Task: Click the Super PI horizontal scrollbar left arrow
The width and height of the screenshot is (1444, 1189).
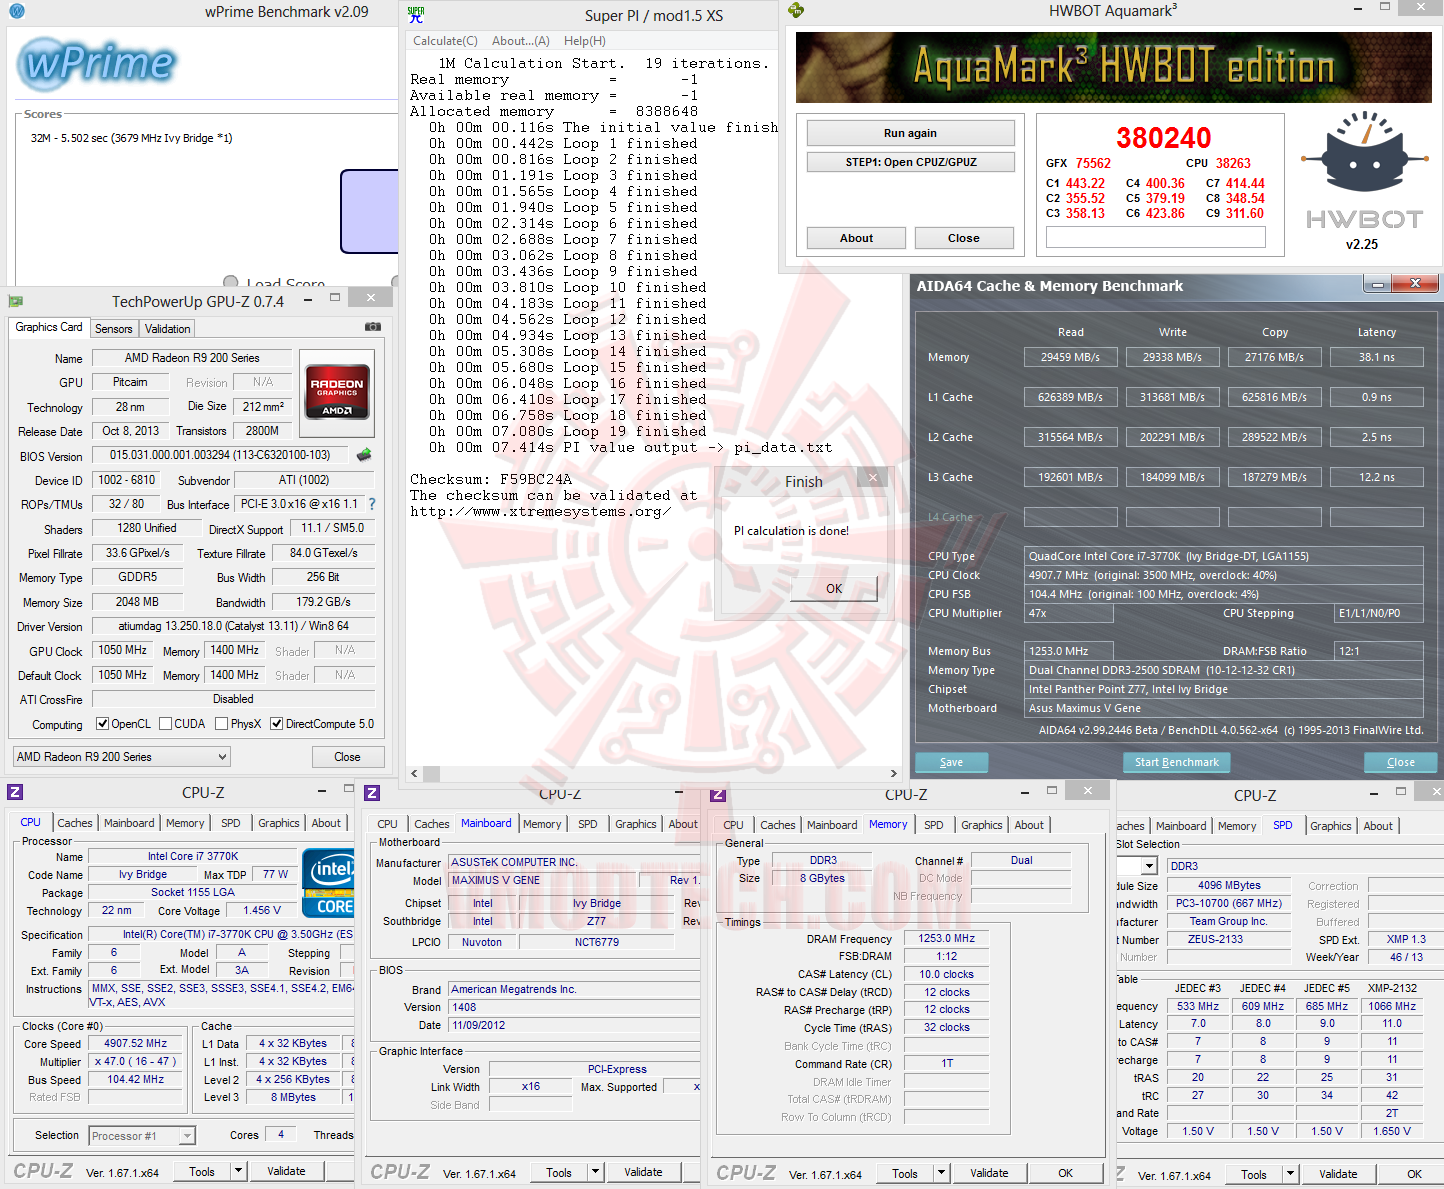Action: click(416, 773)
